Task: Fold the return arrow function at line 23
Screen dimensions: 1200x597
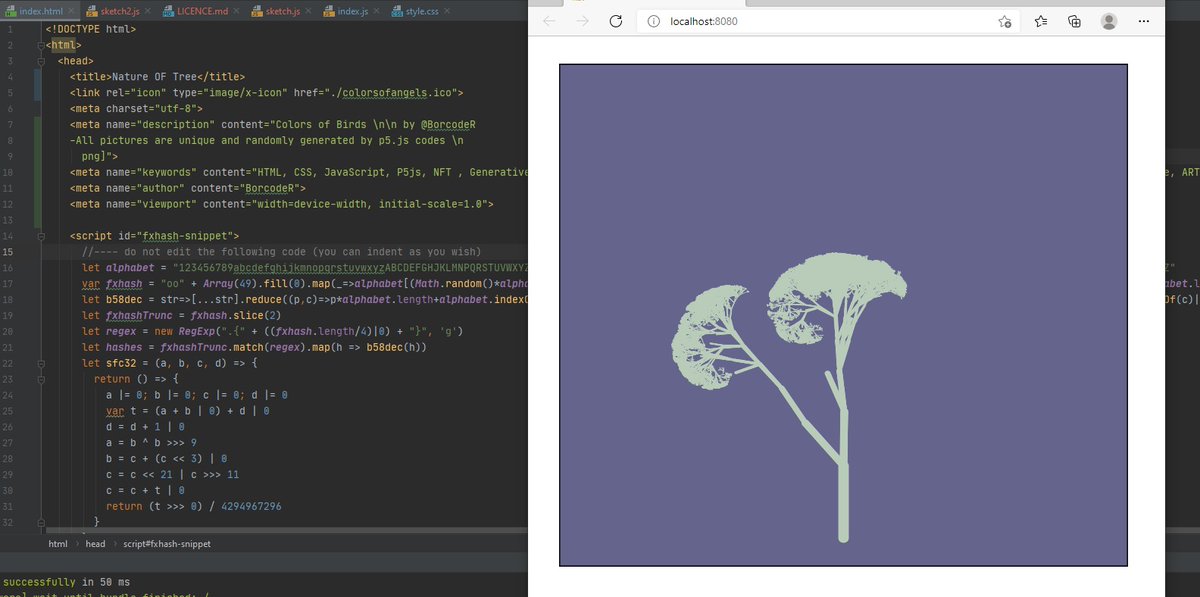Action: click(x=41, y=379)
